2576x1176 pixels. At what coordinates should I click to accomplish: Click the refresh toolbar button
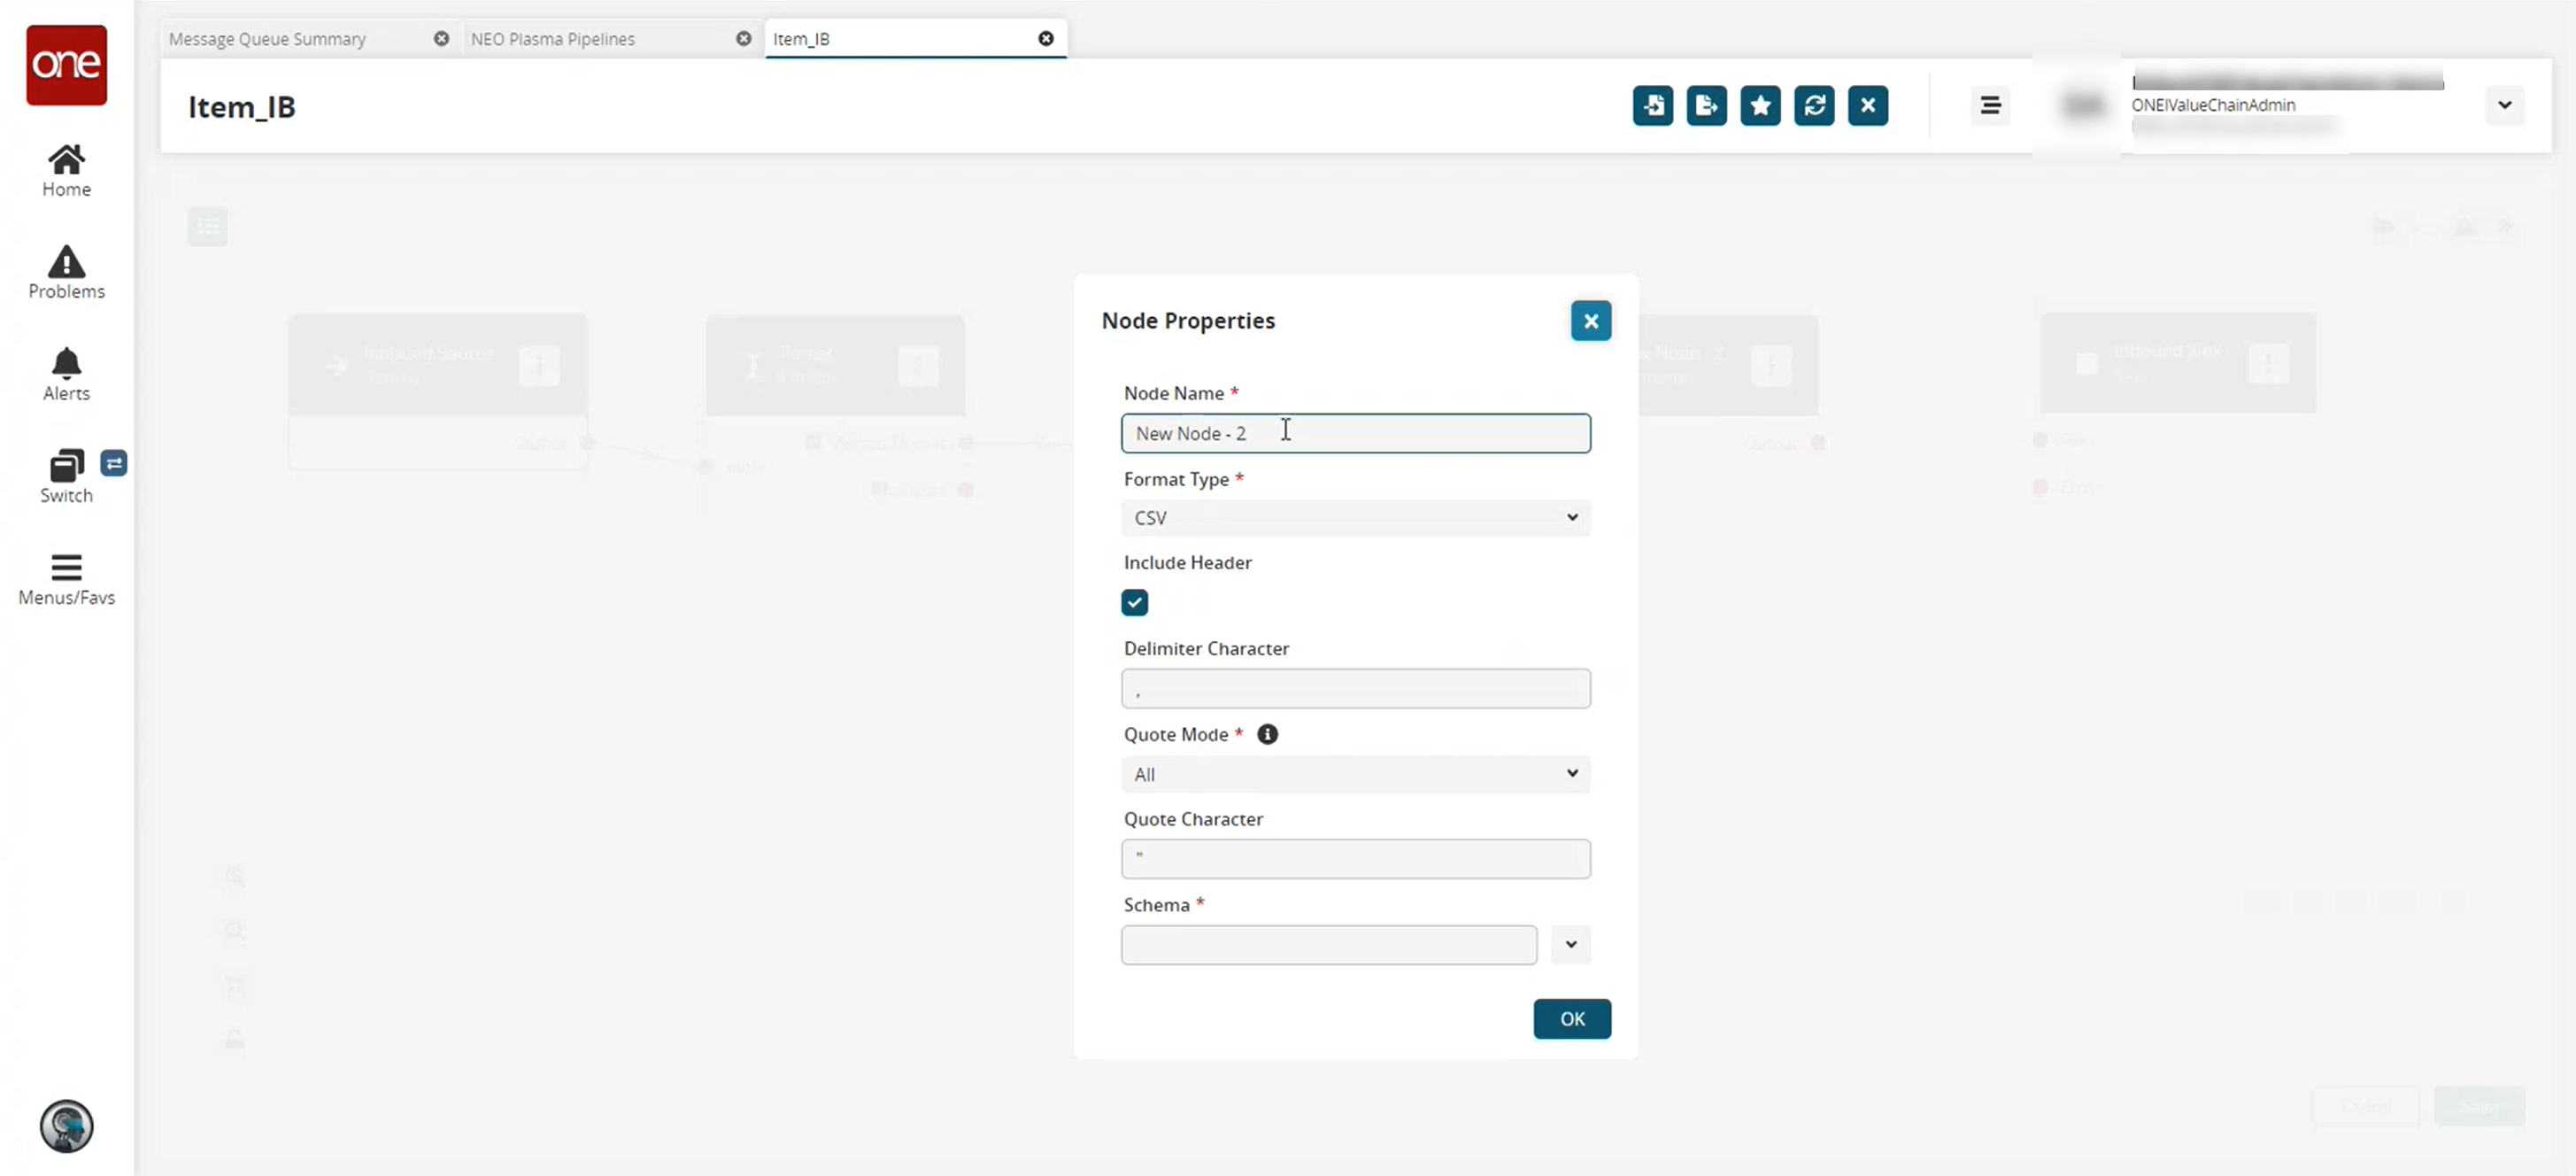pyautogui.click(x=1814, y=105)
